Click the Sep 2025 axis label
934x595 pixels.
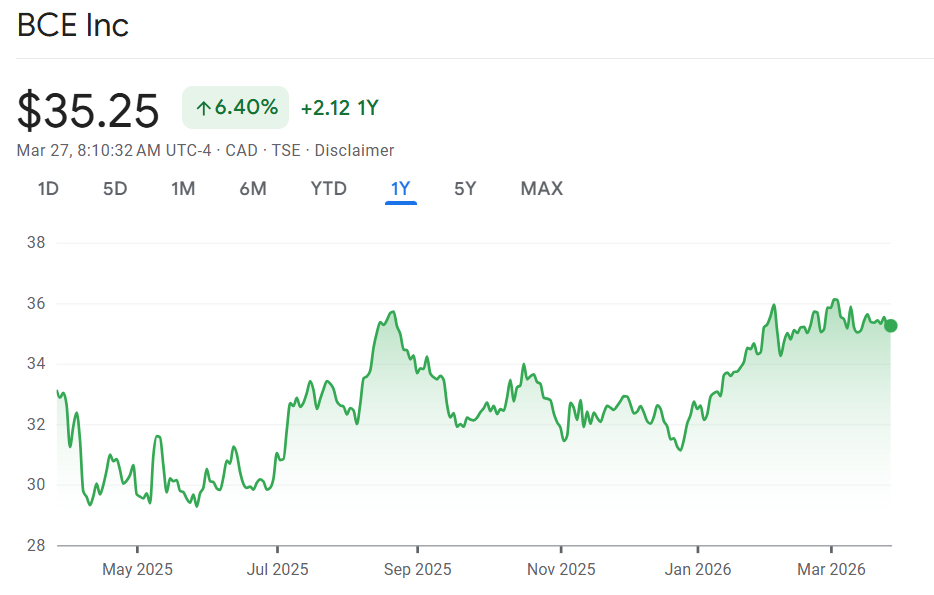click(x=417, y=570)
